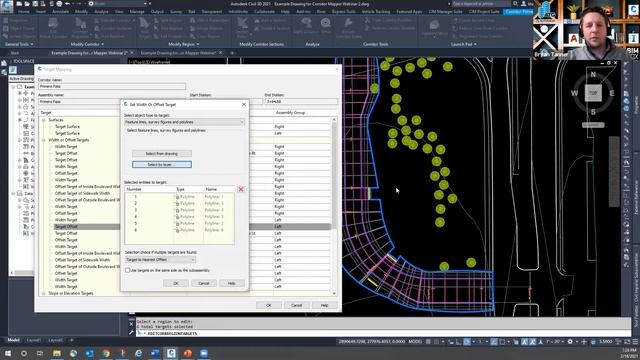
Task: Toggle snap mode icon in the status bar
Action: click(436, 342)
